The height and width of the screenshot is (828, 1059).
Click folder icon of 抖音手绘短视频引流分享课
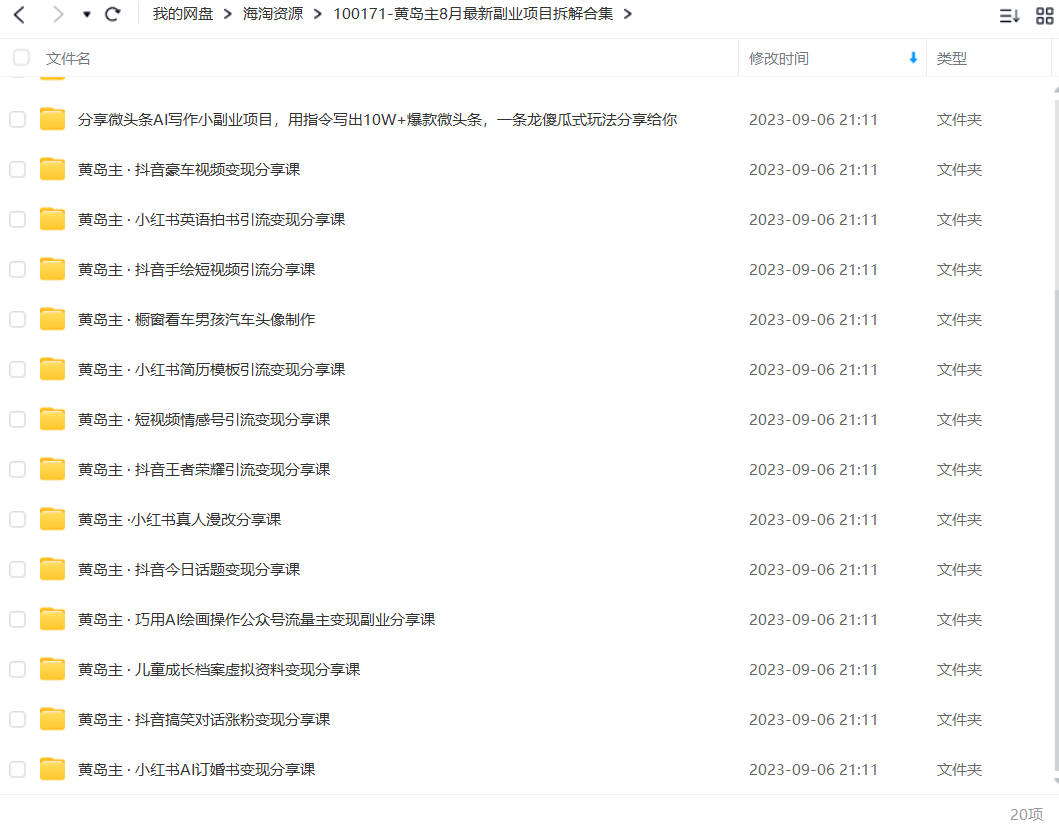point(52,269)
